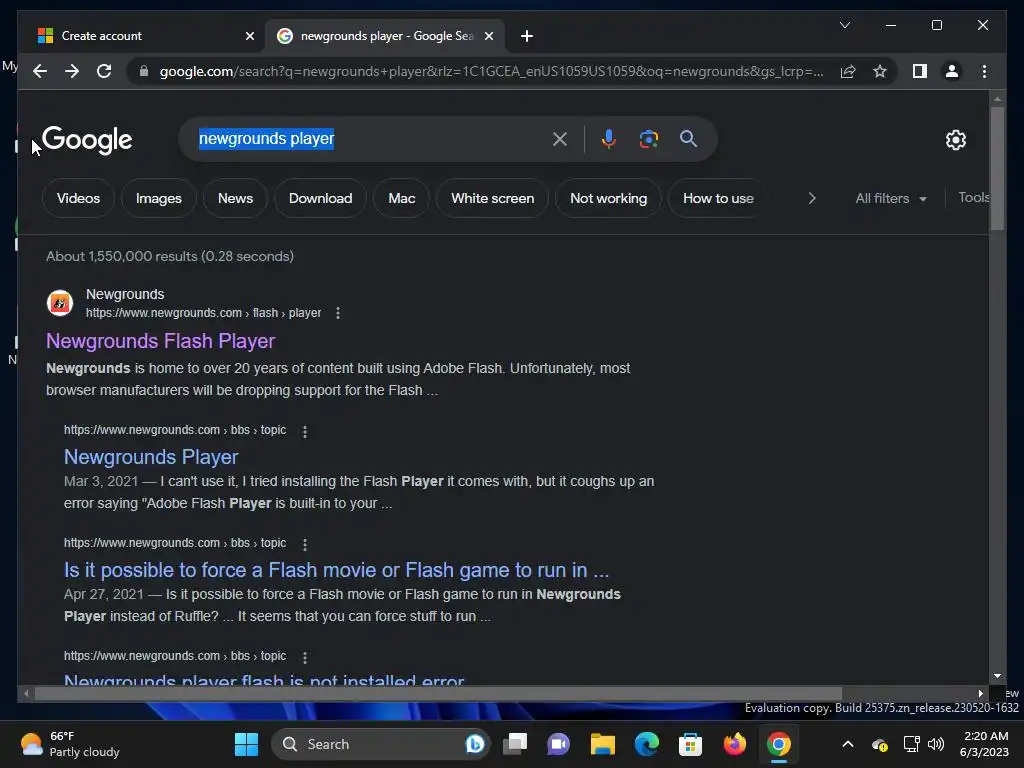The height and width of the screenshot is (768, 1024).
Task: Select the How to use filter chip
Action: coord(718,199)
